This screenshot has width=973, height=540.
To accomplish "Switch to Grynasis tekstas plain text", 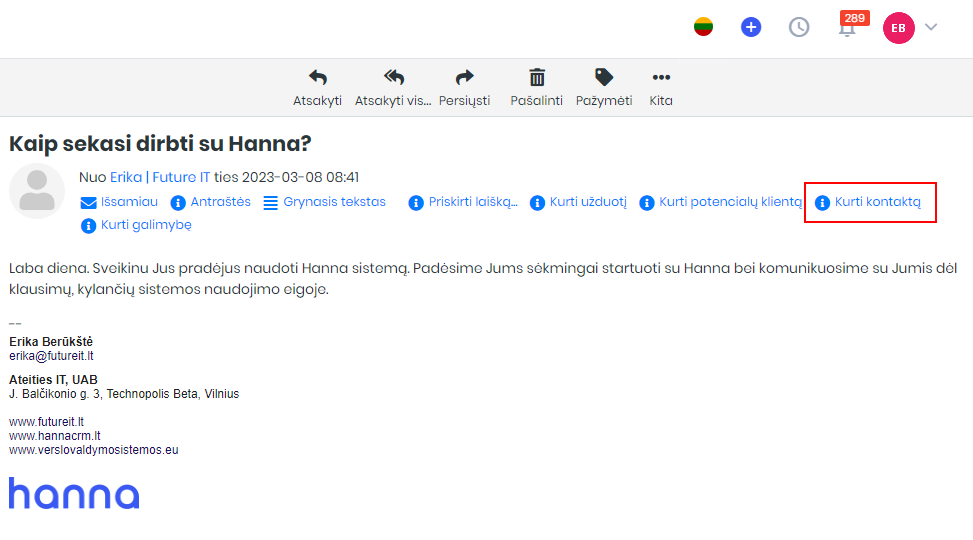I will [334, 202].
